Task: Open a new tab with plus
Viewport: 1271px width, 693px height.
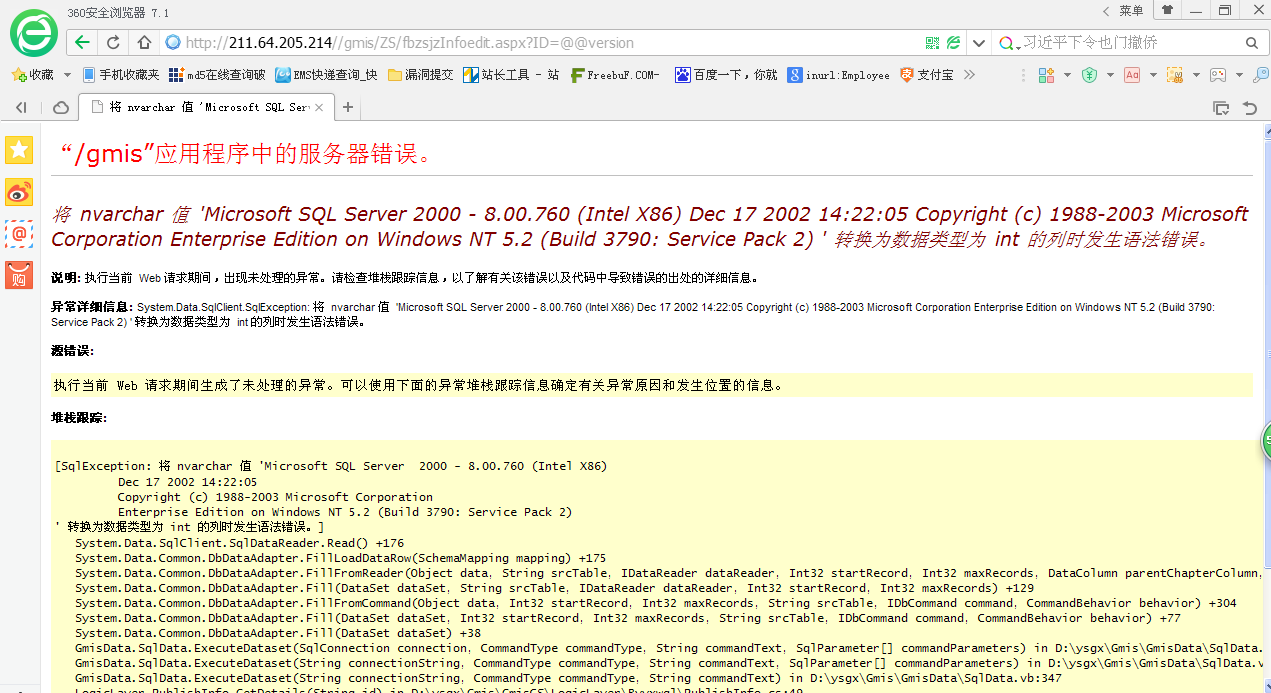Action: click(x=348, y=107)
